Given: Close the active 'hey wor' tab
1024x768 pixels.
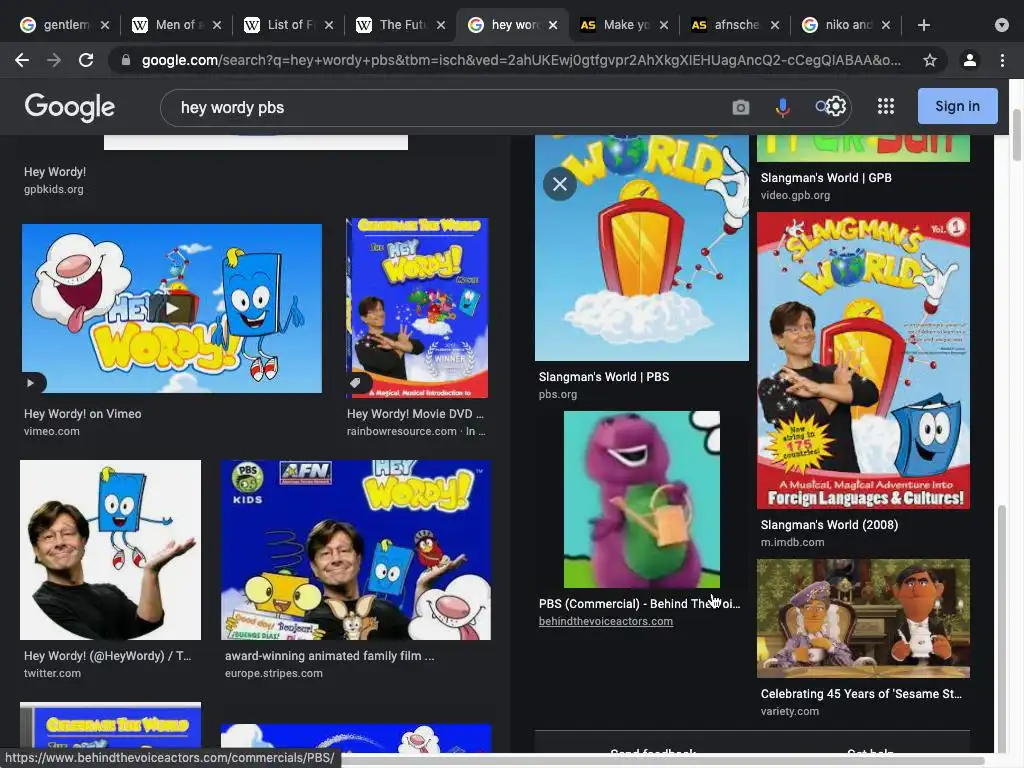Looking at the screenshot, I should [553, 25].
